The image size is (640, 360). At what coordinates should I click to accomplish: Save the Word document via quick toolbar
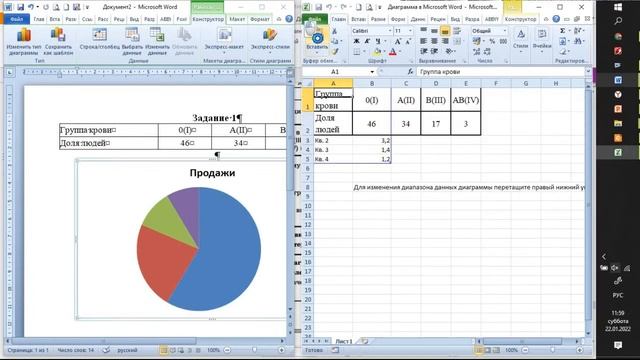(x=20, y=7)
